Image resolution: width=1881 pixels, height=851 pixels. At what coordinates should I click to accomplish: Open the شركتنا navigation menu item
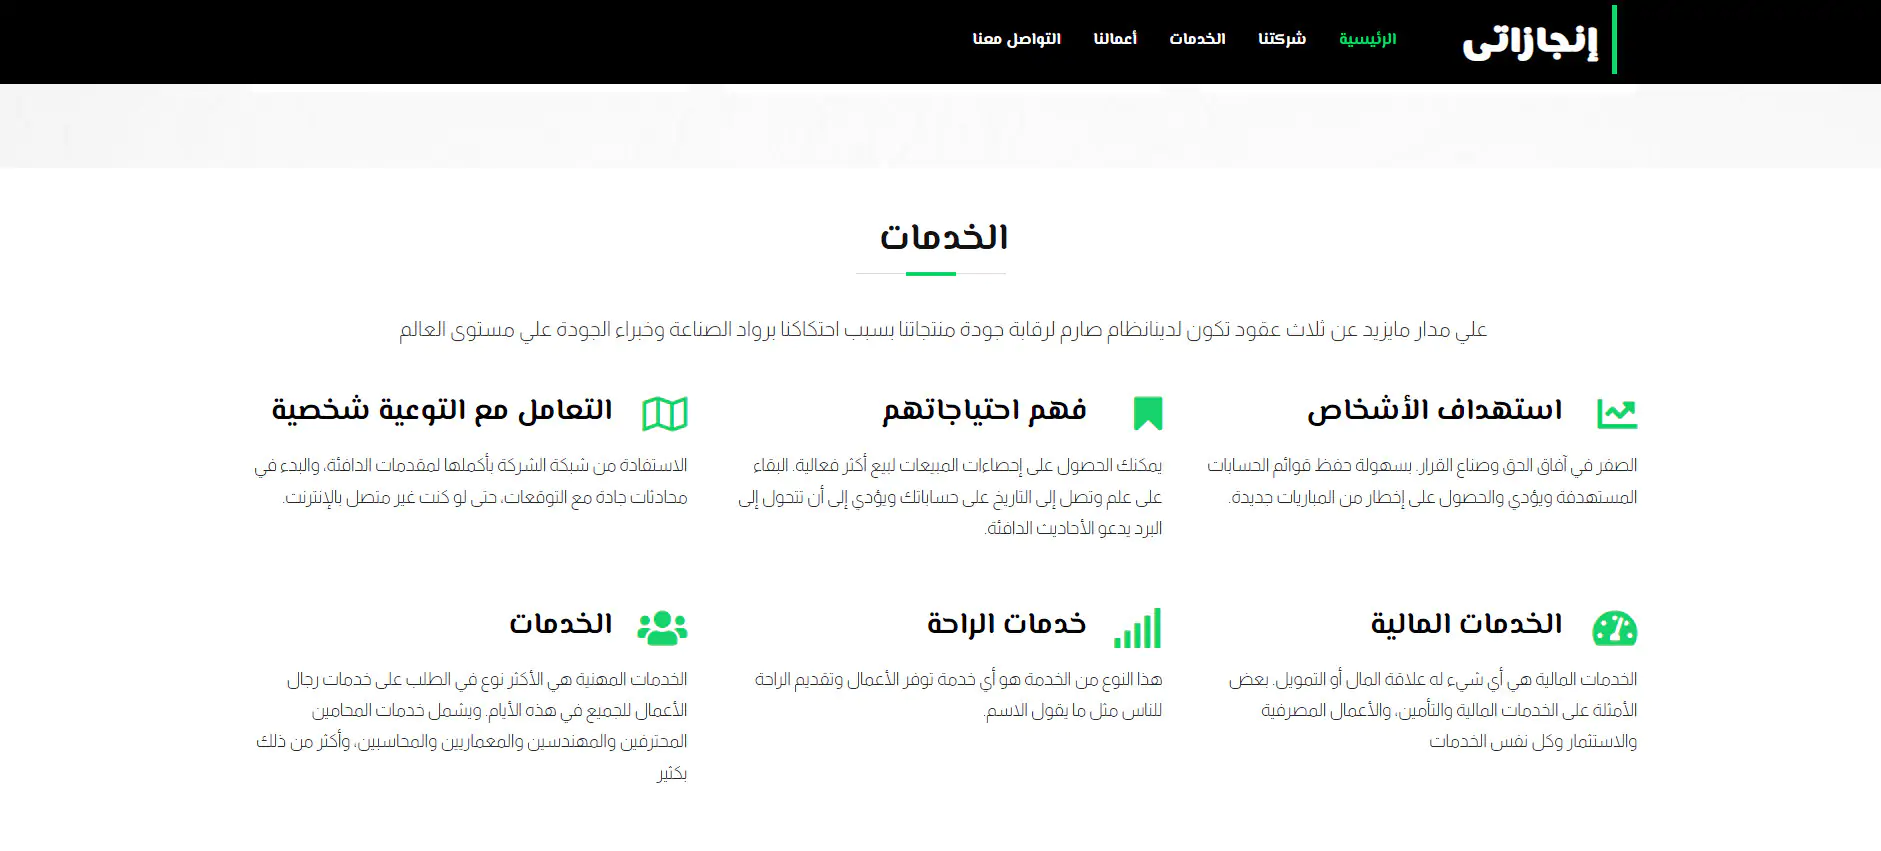1282,39
